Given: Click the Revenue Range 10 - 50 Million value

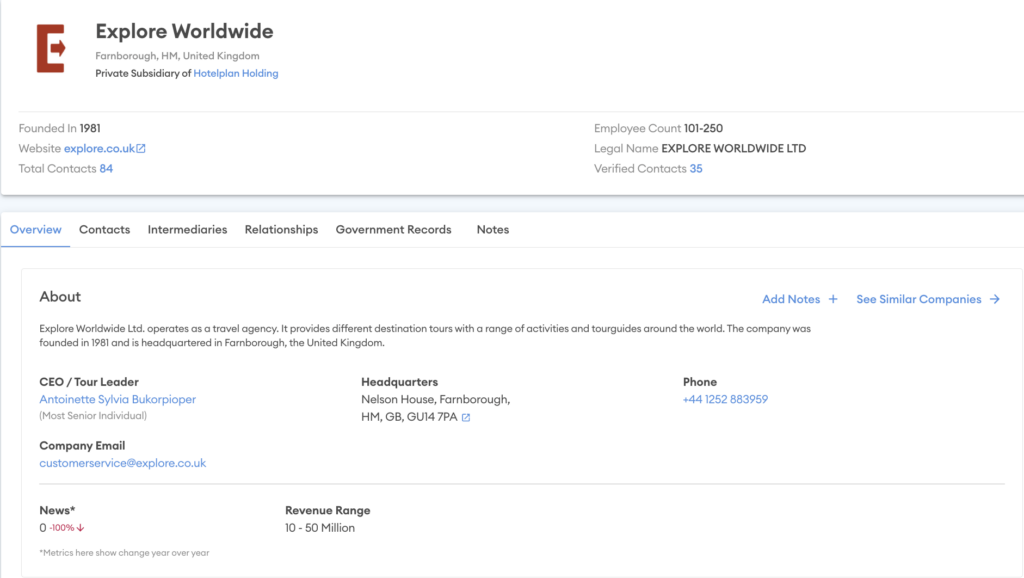Looking at the screenshot, I should [x=320, y=528].
